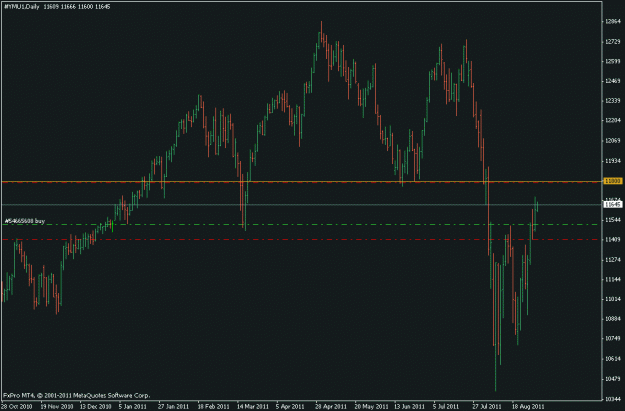Select the green dashed buy order line
The height and width of the screenshot is (411, 625).
(302, 224)
